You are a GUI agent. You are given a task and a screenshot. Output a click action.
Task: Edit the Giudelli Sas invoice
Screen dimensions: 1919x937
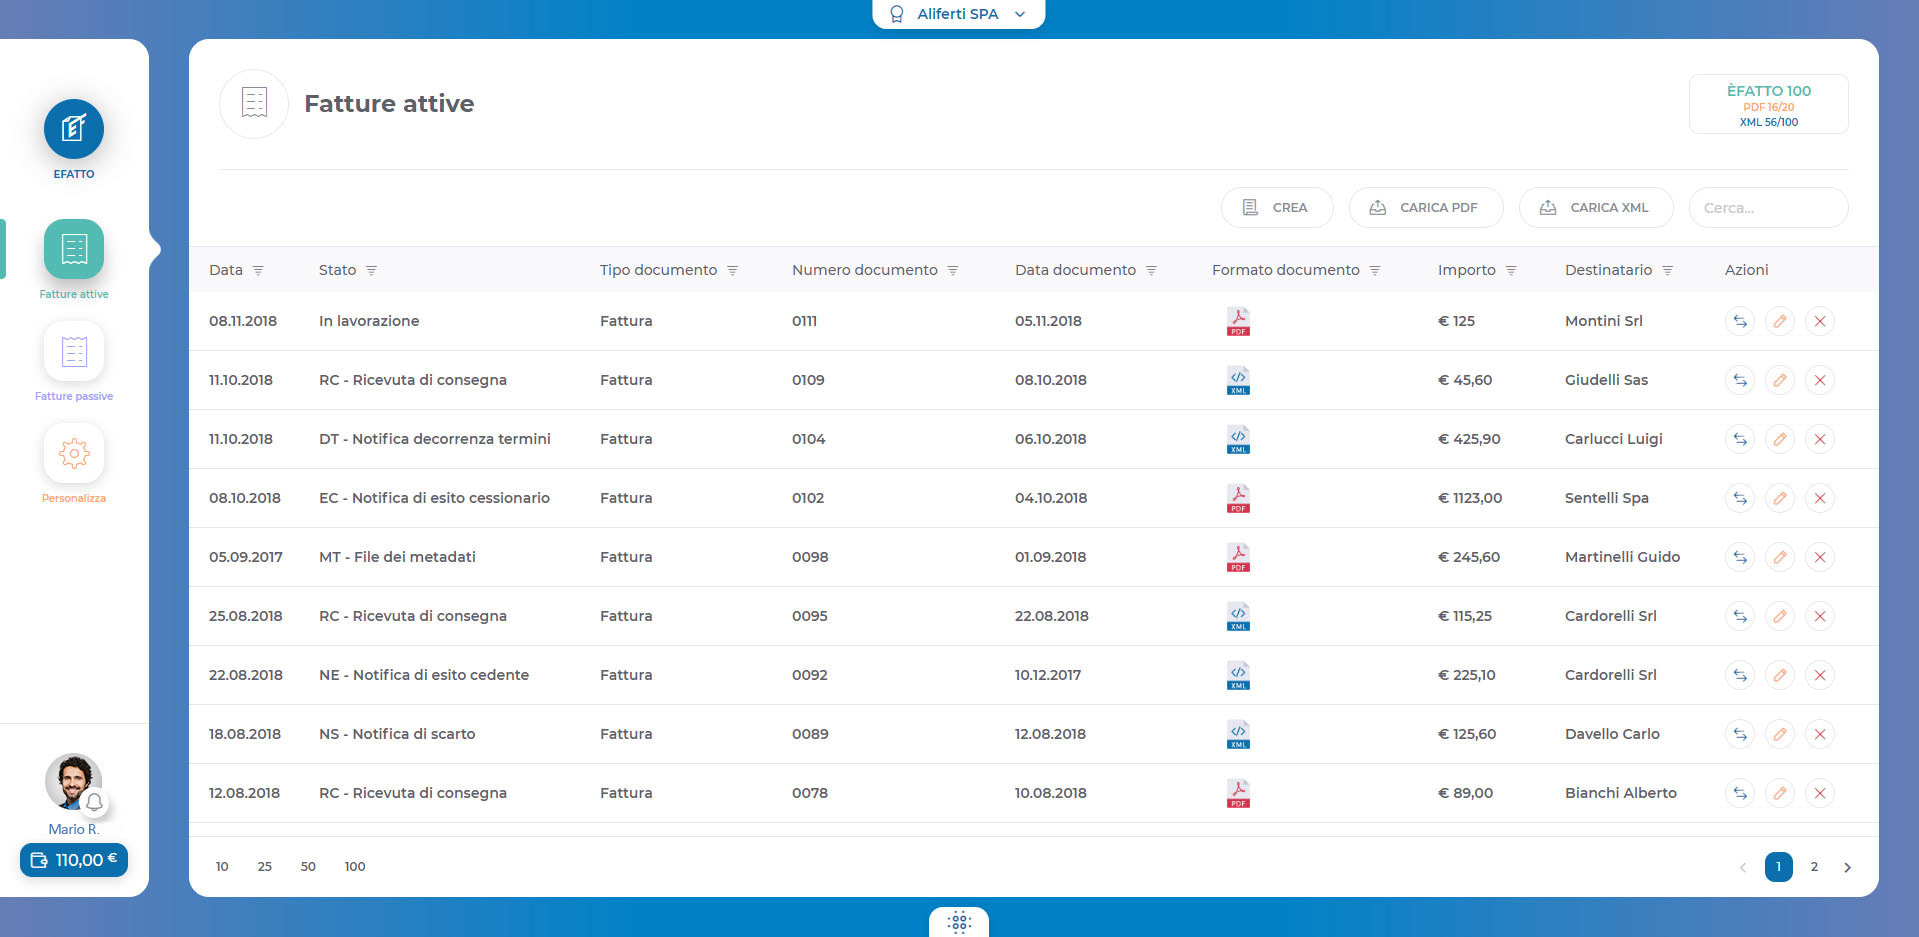(1780, 380)
